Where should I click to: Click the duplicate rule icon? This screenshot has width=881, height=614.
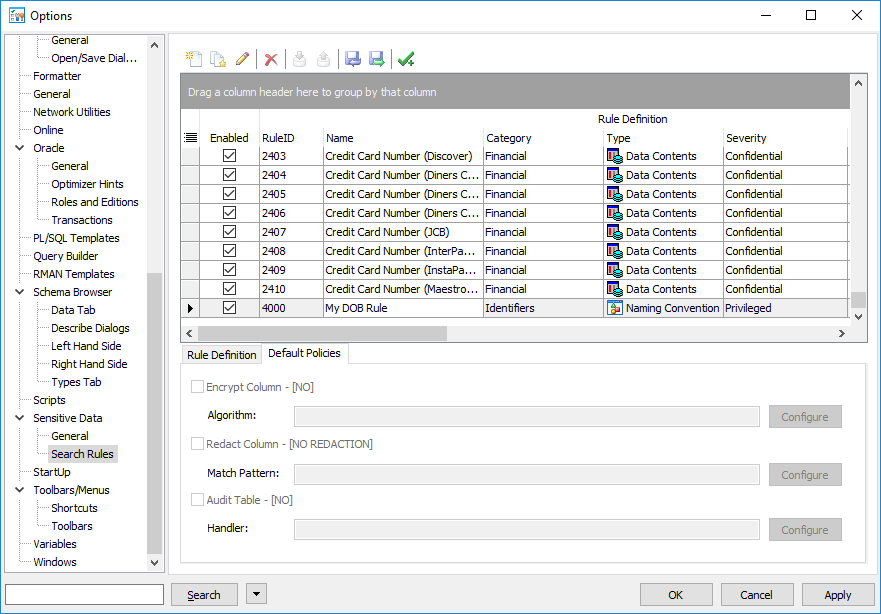coord(218,58)
